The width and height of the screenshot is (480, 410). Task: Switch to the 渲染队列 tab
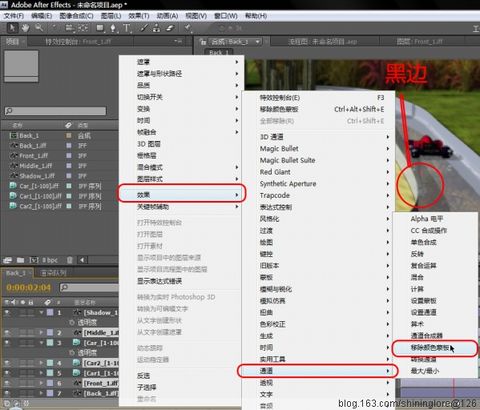pos(53,273)
